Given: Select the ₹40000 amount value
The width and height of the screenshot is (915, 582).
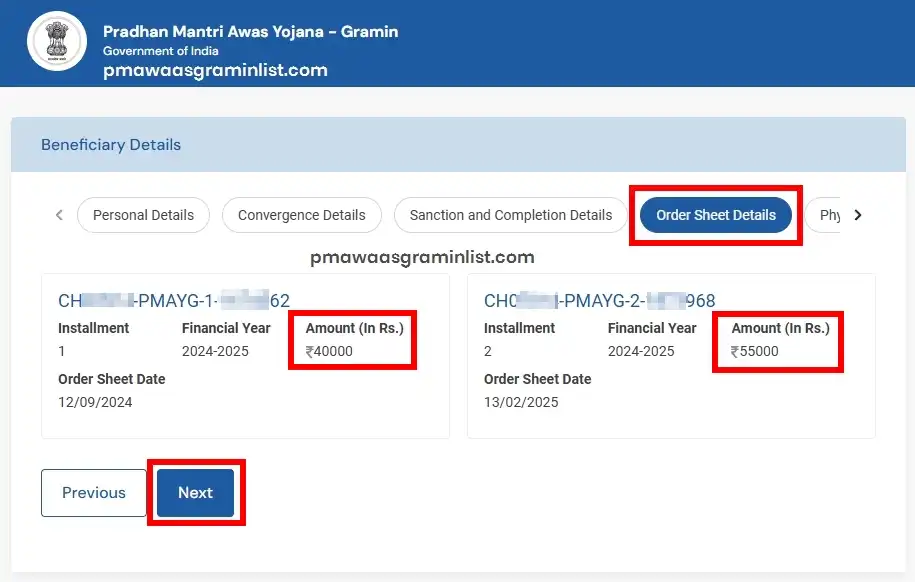Looking at the screenshot, I should [x=329, y=351].
